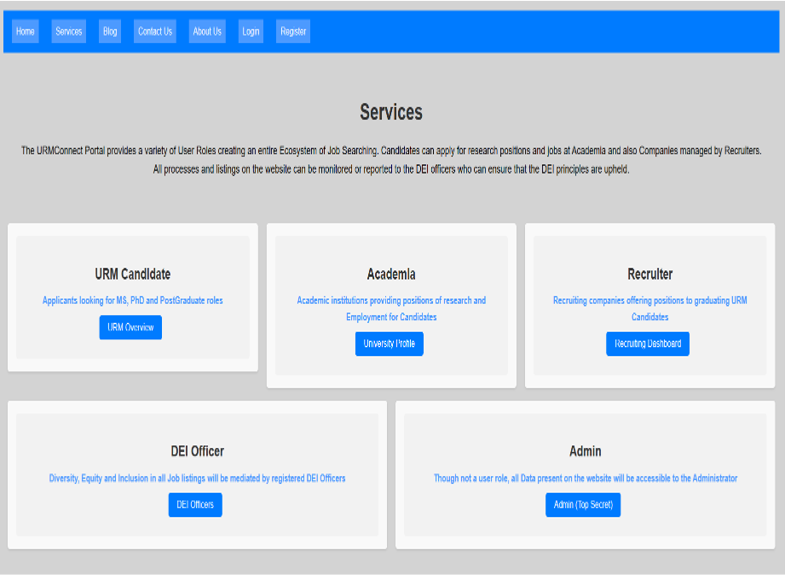Open the Services nav item
This screenshot has height=575, width=785.
[x=69, y=32]
